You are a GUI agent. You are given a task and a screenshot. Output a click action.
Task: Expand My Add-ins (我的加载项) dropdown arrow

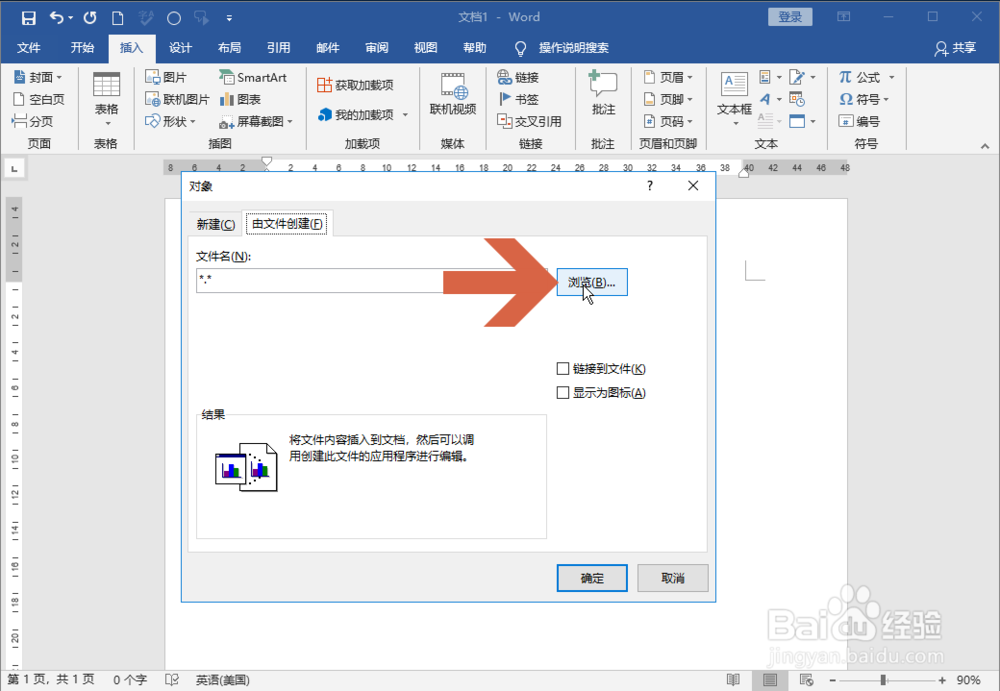point(404,115)
